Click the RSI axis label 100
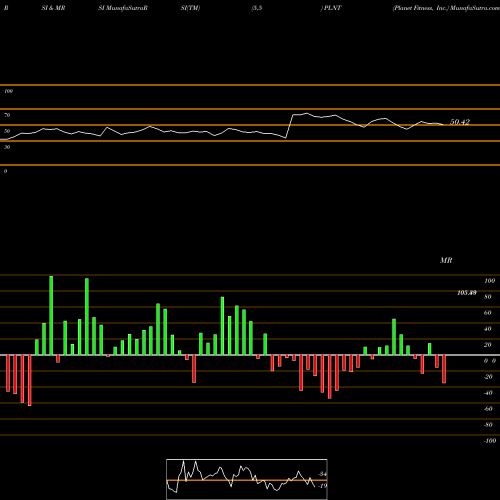This screenshot has height=500, width=500. (8, 91)
